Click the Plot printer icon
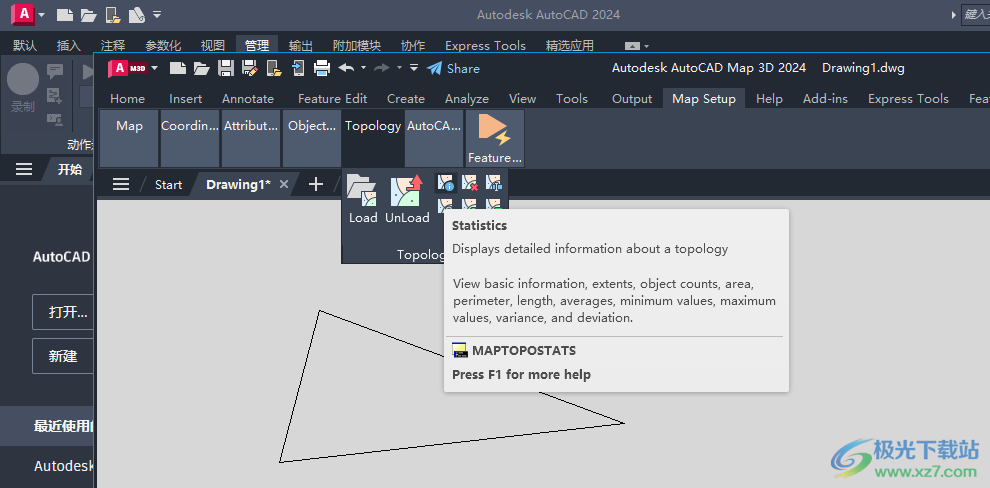The width and height of the screenshot is (990, 488). (x=322, y=68)
